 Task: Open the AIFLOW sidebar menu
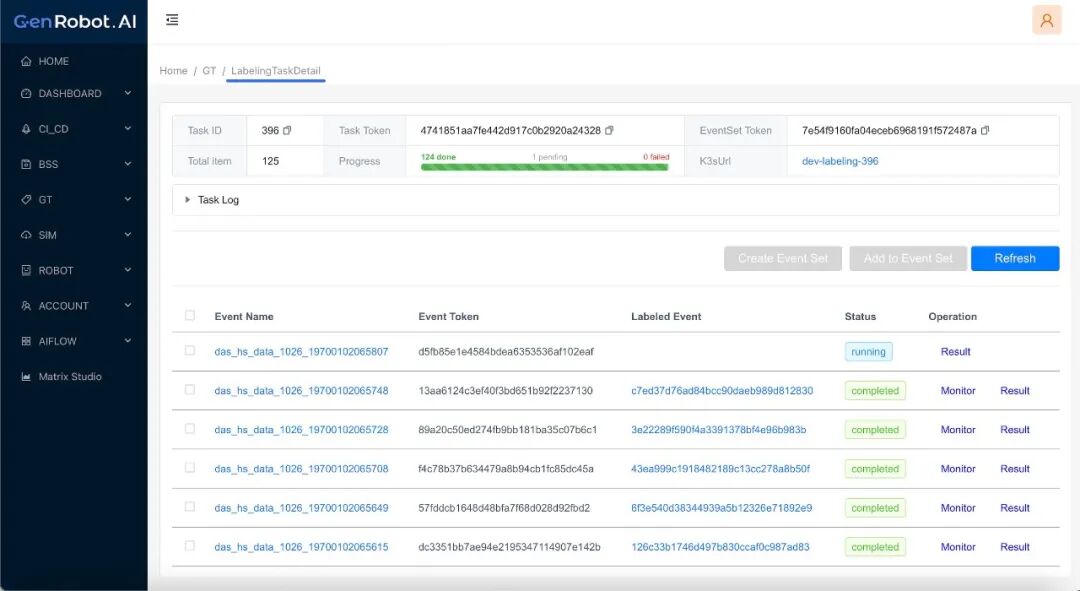pos(128,341)
